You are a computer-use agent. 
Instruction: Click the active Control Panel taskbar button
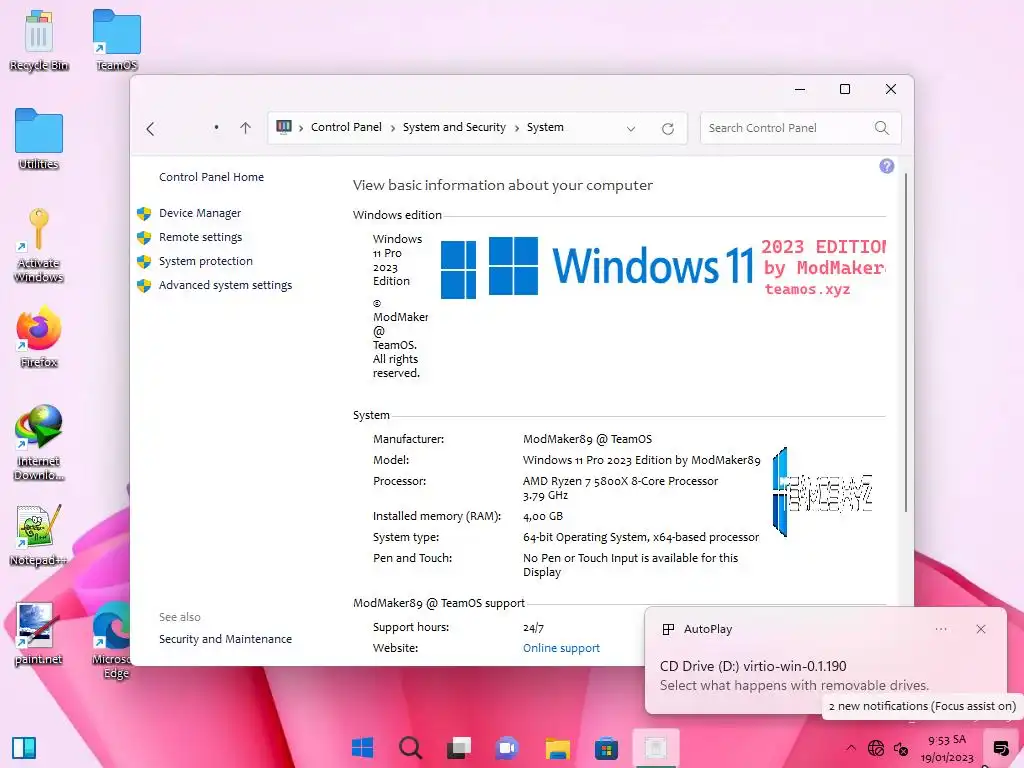[656, 748]
